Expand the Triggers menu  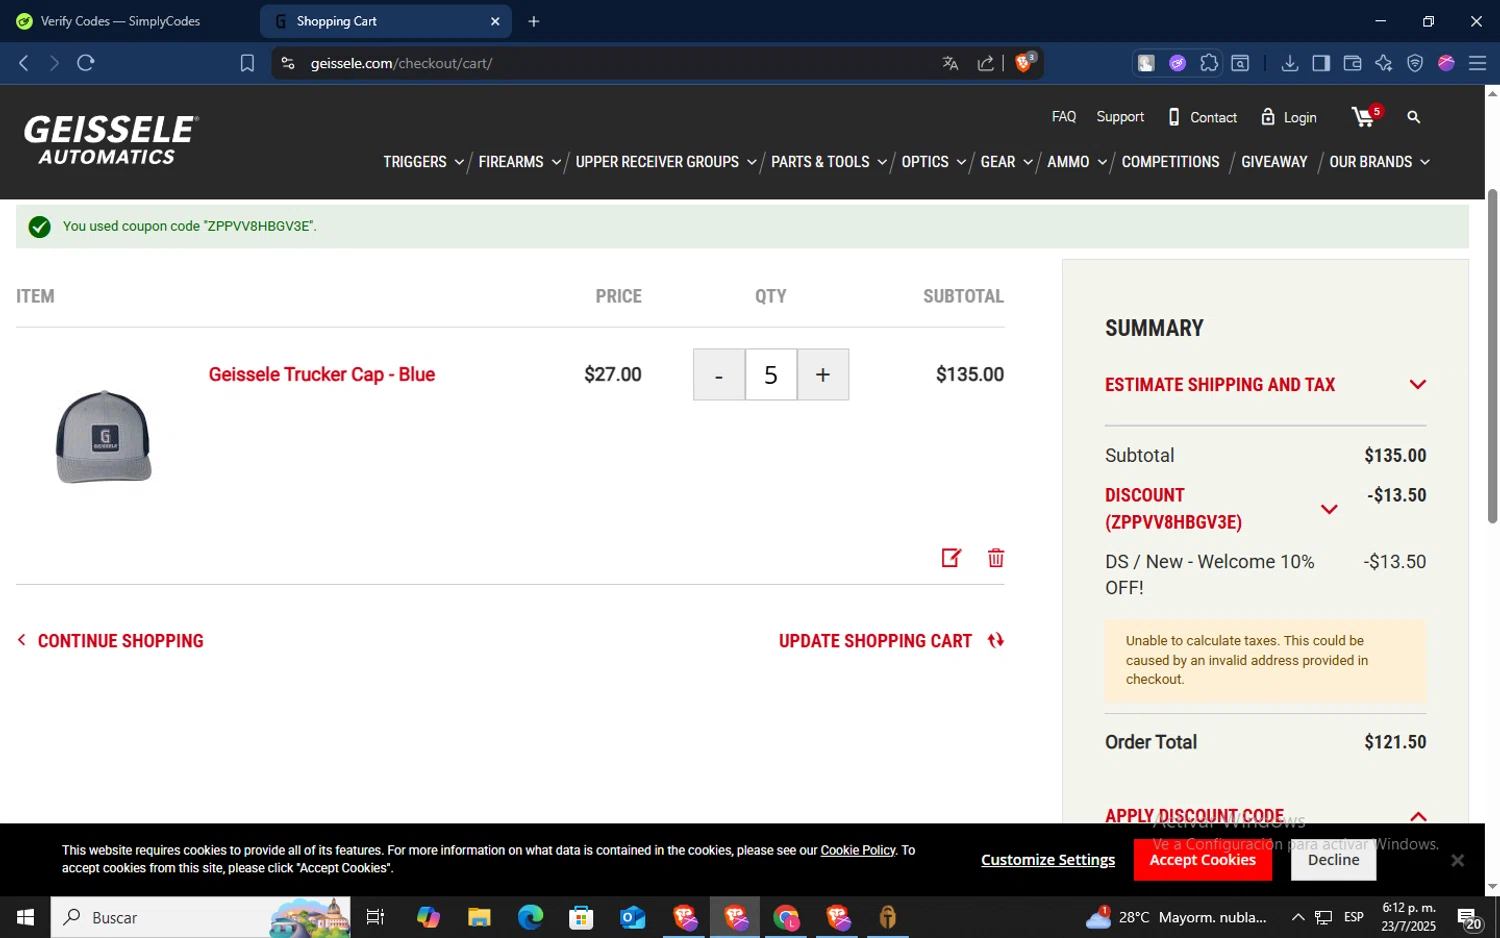click(x=423, y=162)
